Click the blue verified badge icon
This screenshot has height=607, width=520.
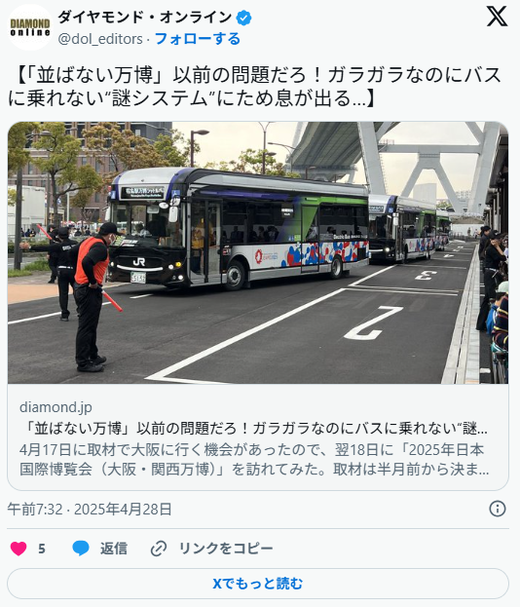click(244, 18)
